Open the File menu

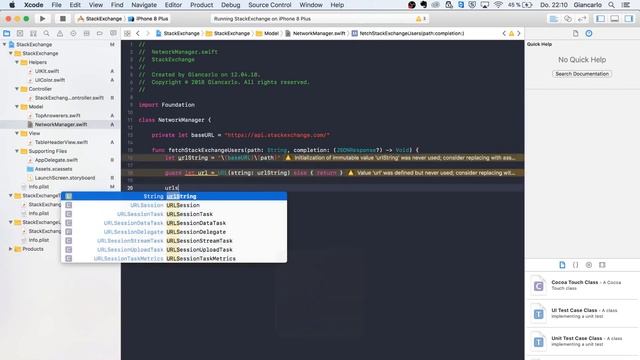click(56, 5)
